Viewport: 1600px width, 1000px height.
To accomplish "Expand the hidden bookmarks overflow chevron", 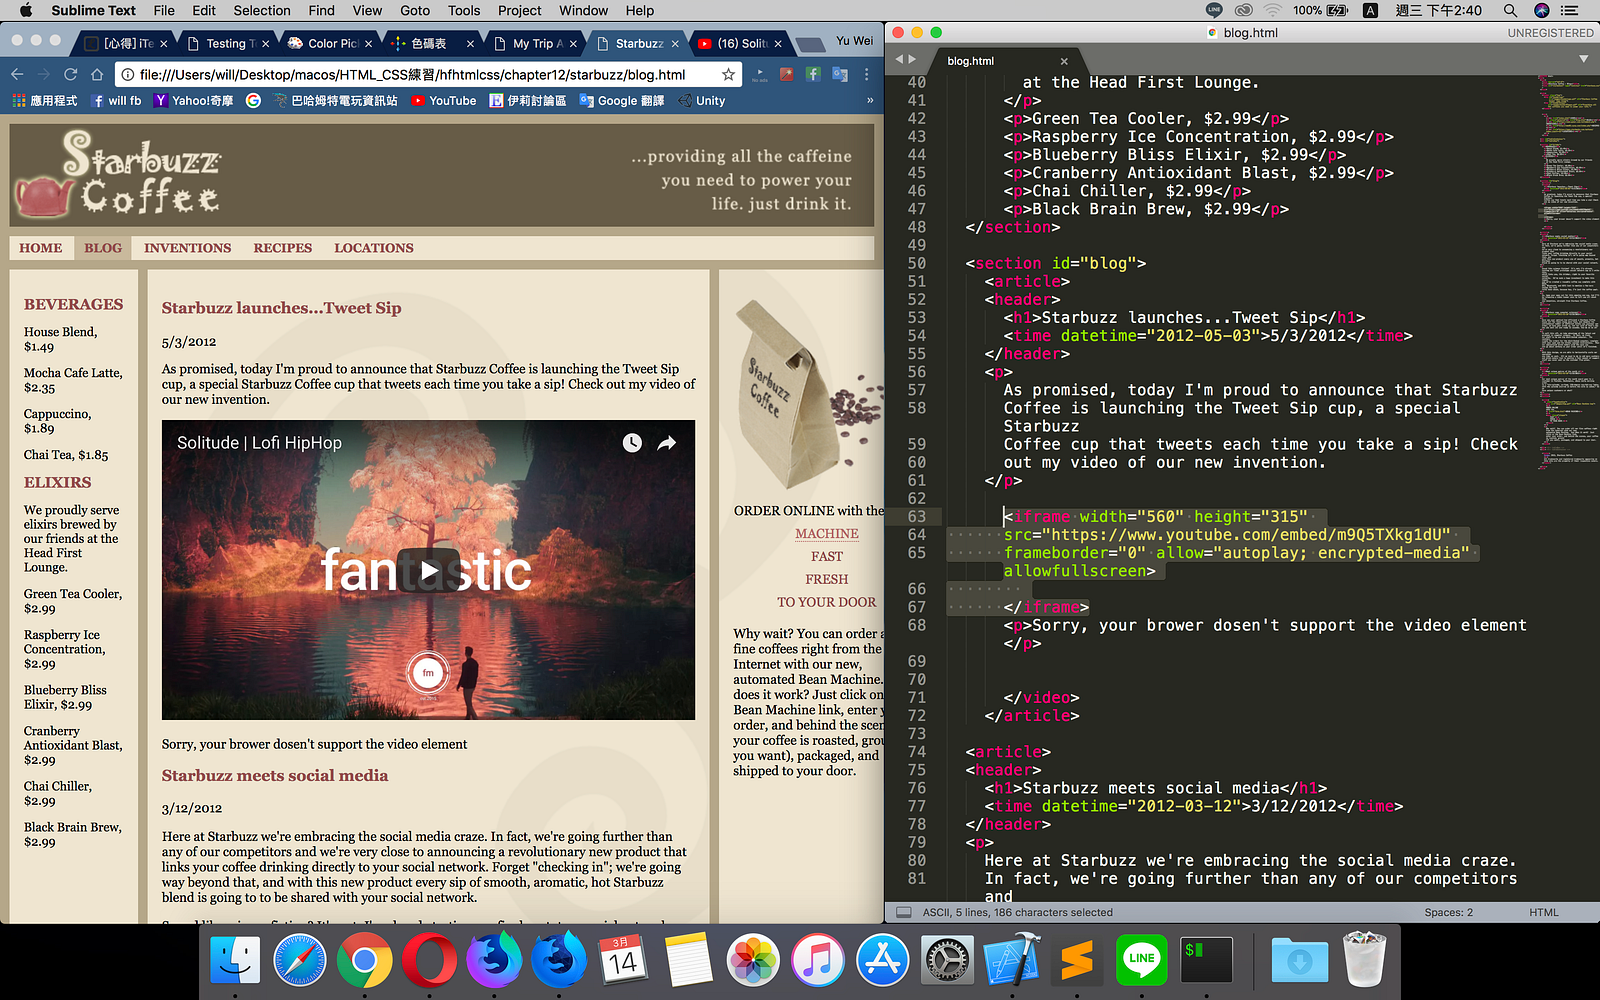I will click(x=870, y=100).
